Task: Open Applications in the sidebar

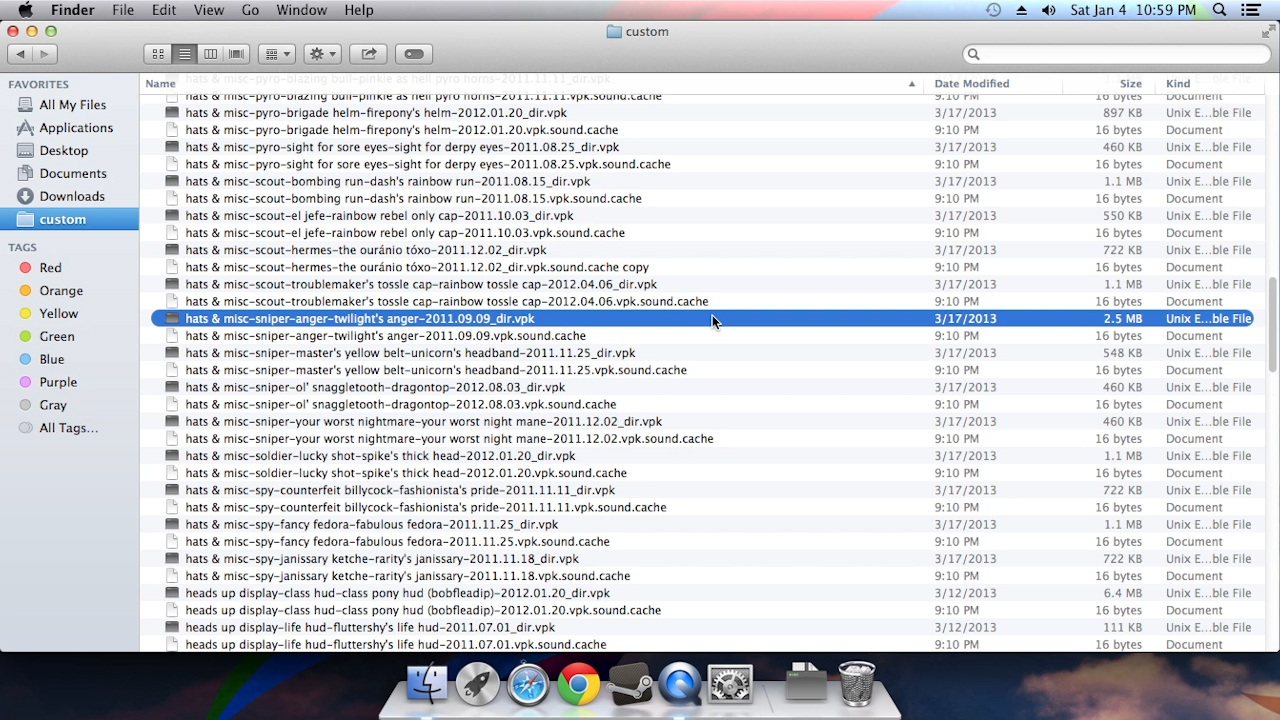Action: pyautogui.click(x=75, y=128)
